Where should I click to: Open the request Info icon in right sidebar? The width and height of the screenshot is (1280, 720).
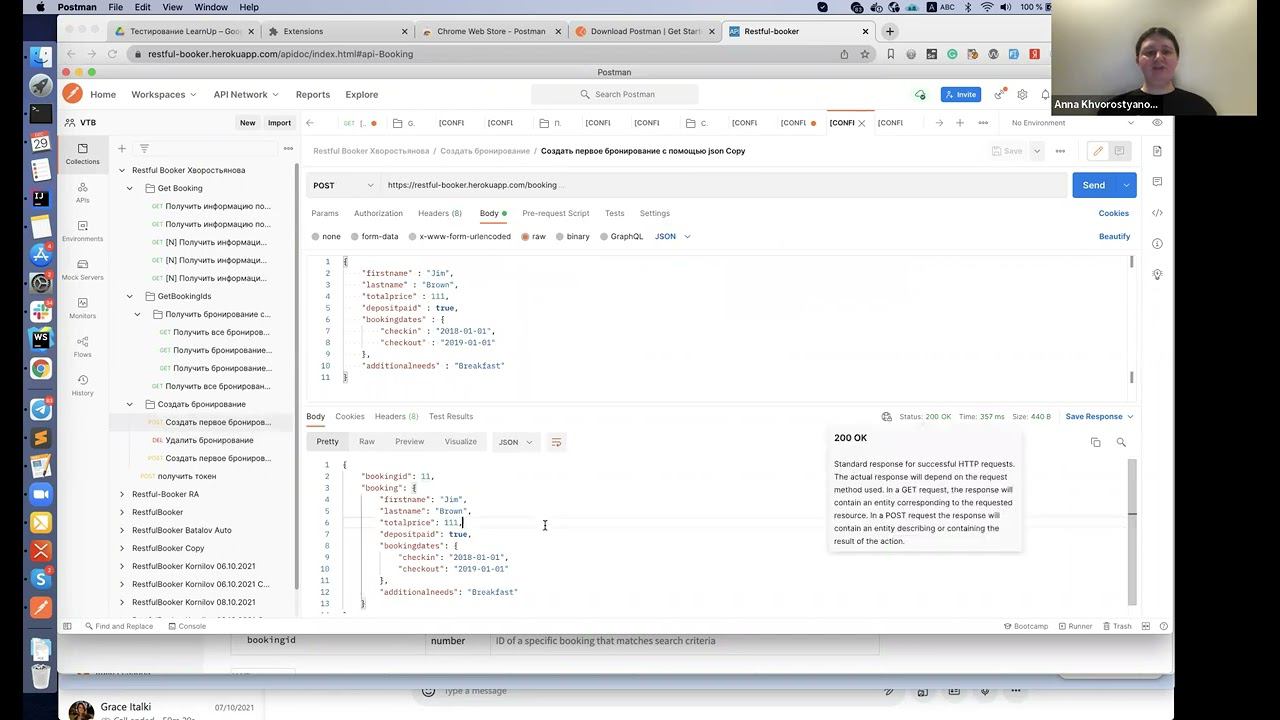1157,244
